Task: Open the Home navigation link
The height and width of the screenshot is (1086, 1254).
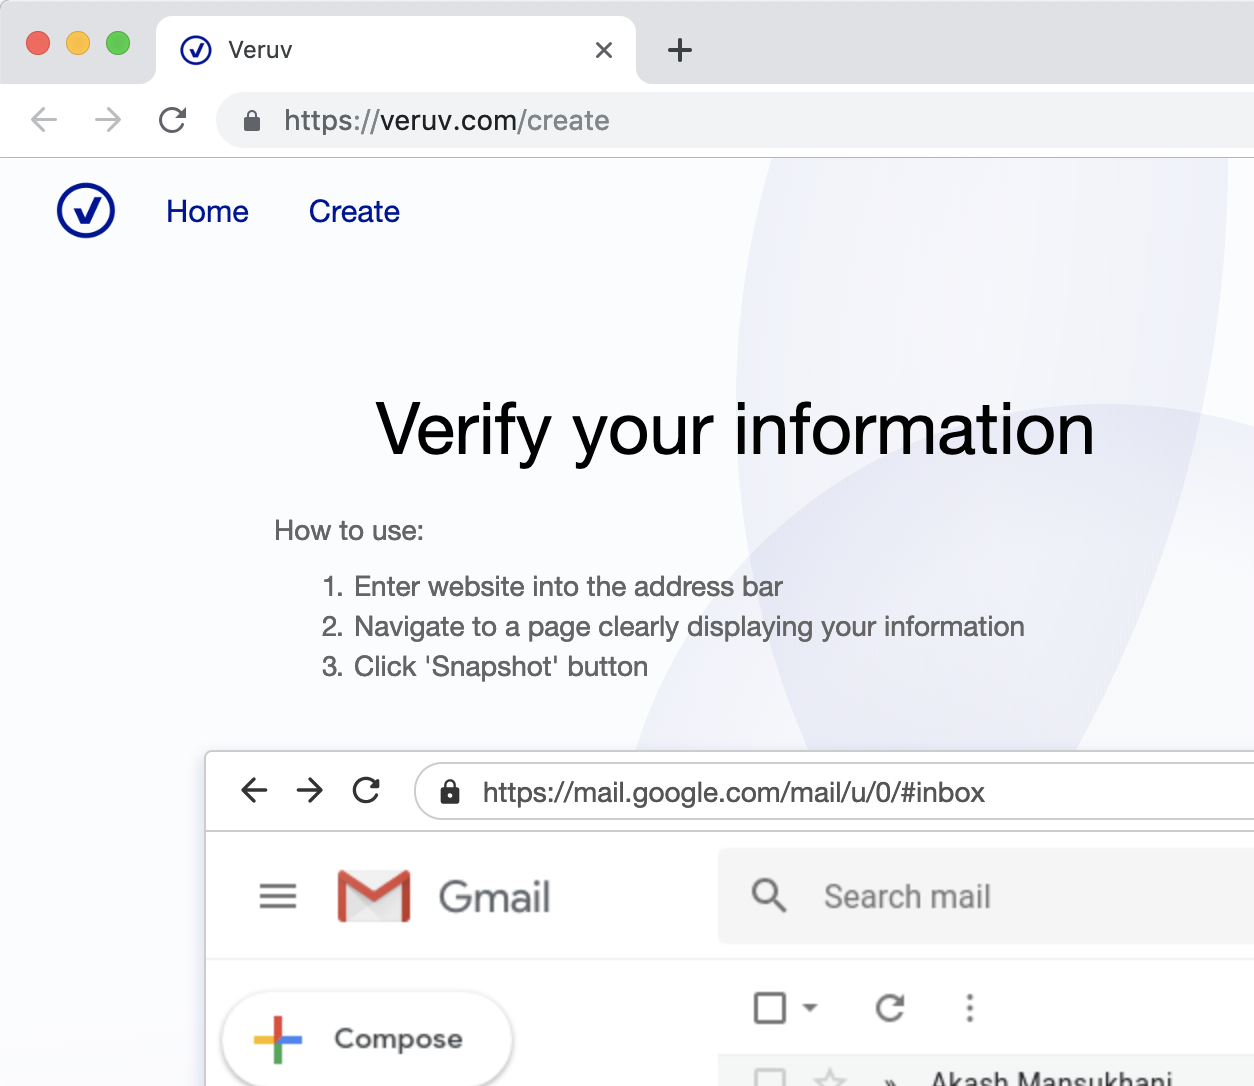Action: point(207,212)
